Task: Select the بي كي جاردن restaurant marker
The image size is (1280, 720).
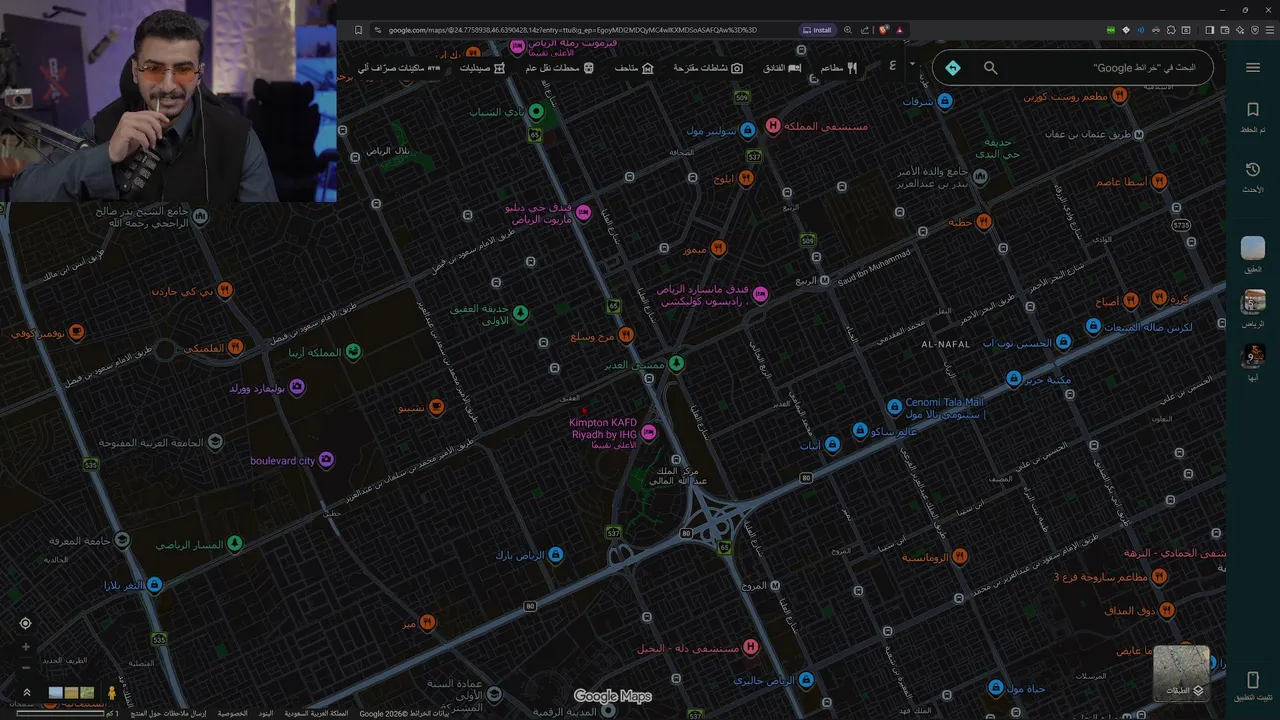Action: click(225, 290)
